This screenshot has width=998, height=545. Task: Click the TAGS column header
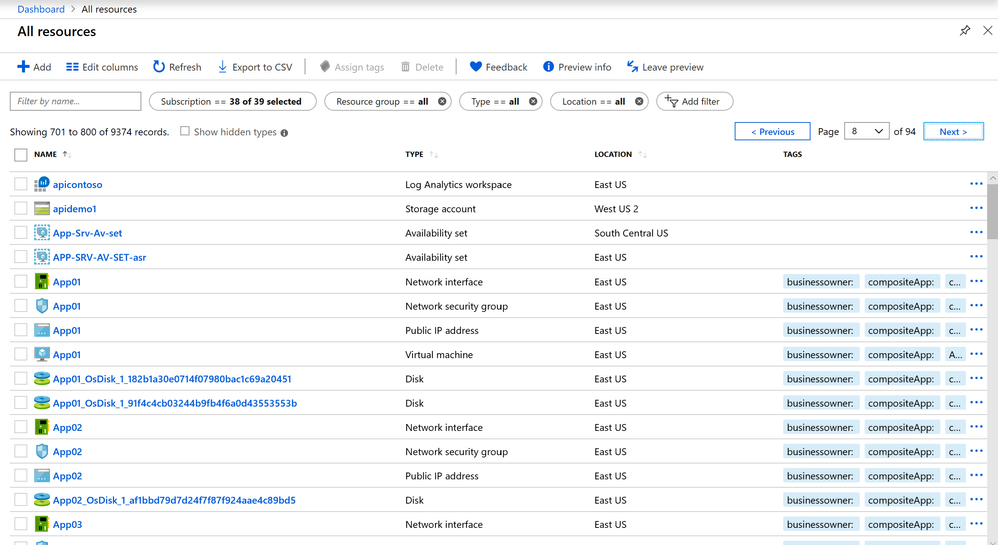tap(792, 154)
